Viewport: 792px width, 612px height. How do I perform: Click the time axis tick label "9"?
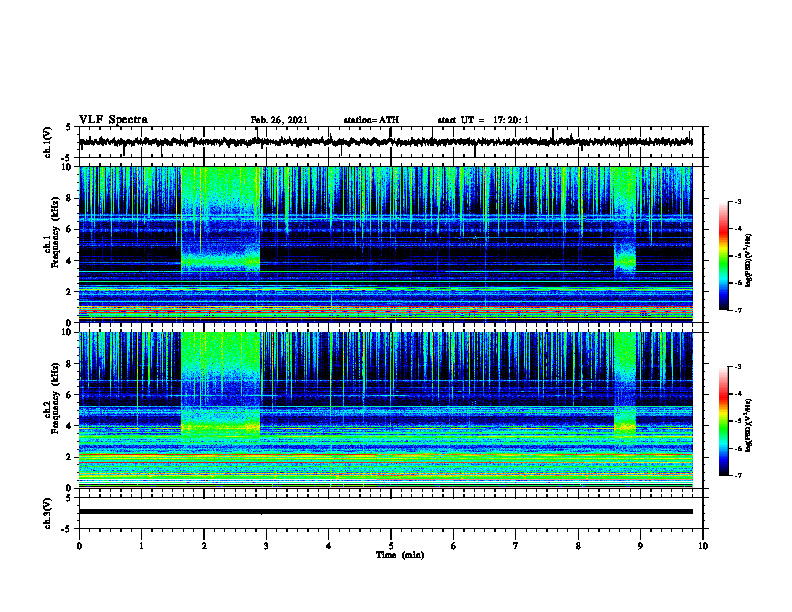point(640,546)
